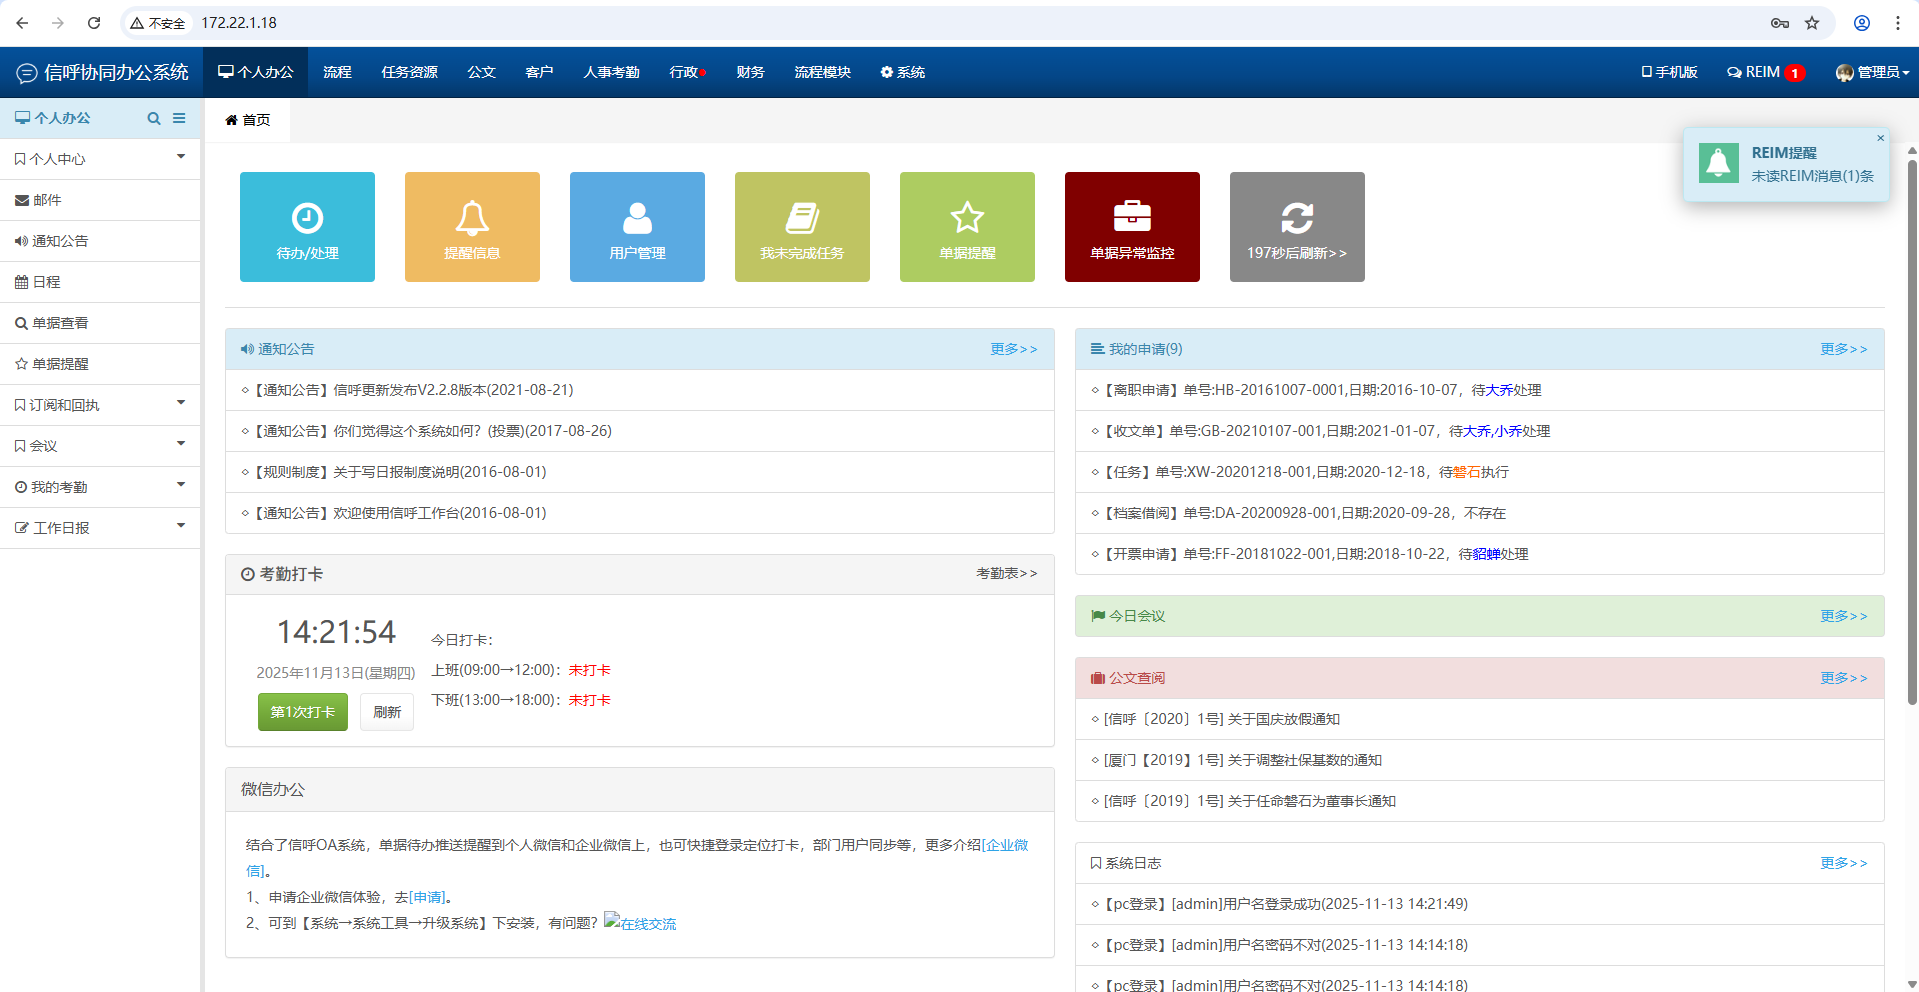Open the 我未完成任务 book tile
1919x992 pixels.
pos(802,227)
